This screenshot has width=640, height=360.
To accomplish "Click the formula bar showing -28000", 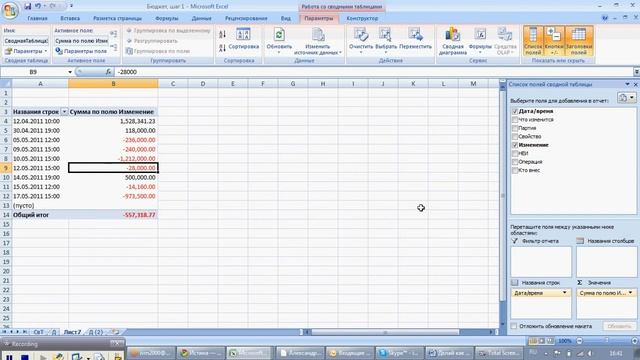I will click(373, 72).
